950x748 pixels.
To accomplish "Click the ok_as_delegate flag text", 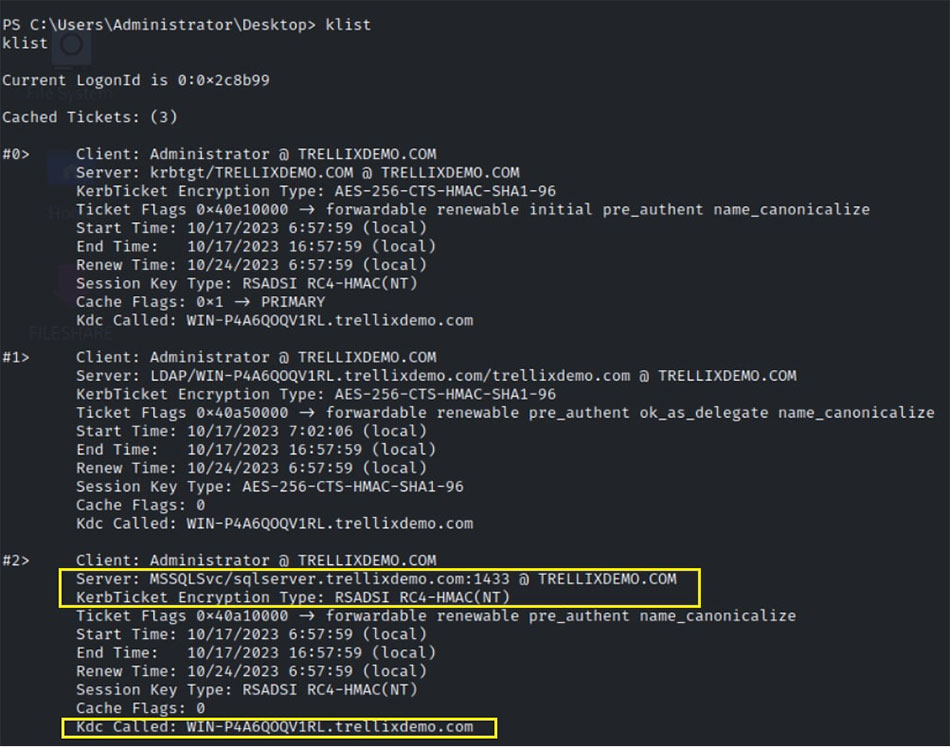I will pyautogui.click(x=704, y=413).
